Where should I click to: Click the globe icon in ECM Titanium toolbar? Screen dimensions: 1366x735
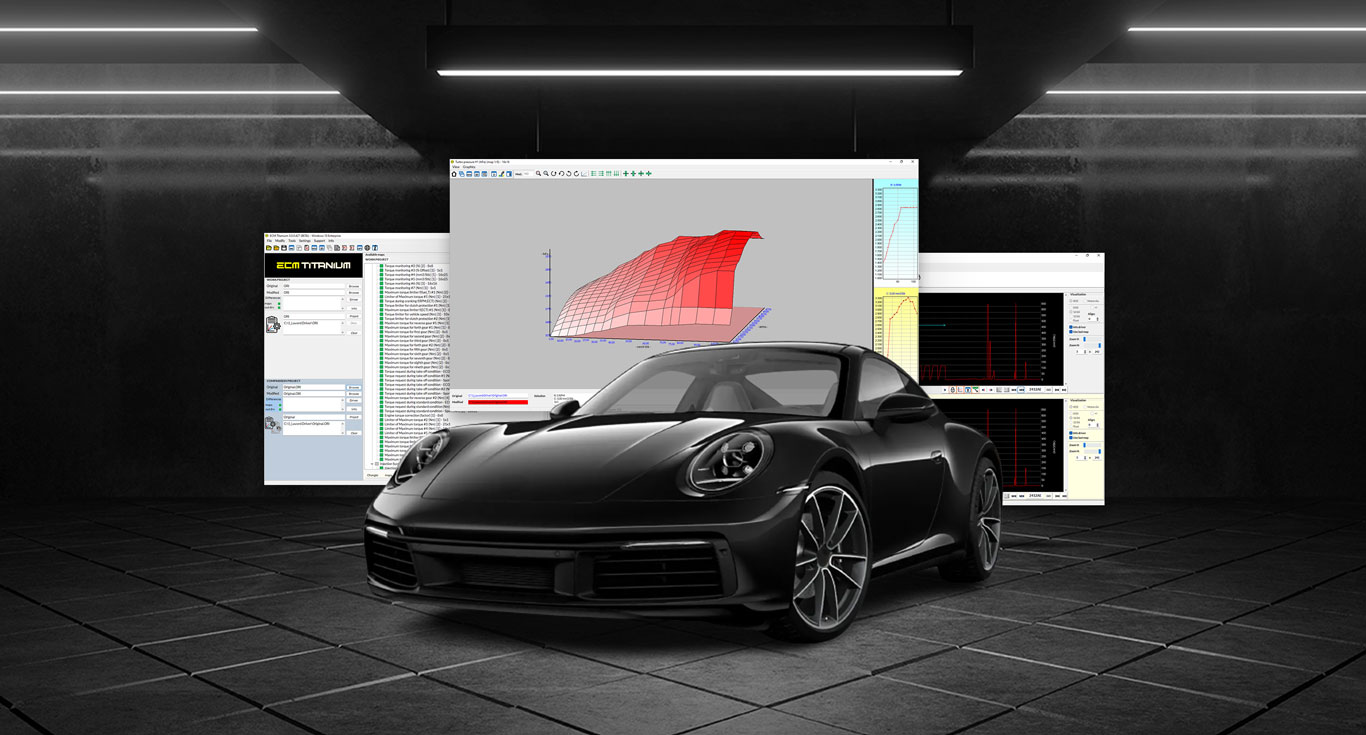point(367,248)
